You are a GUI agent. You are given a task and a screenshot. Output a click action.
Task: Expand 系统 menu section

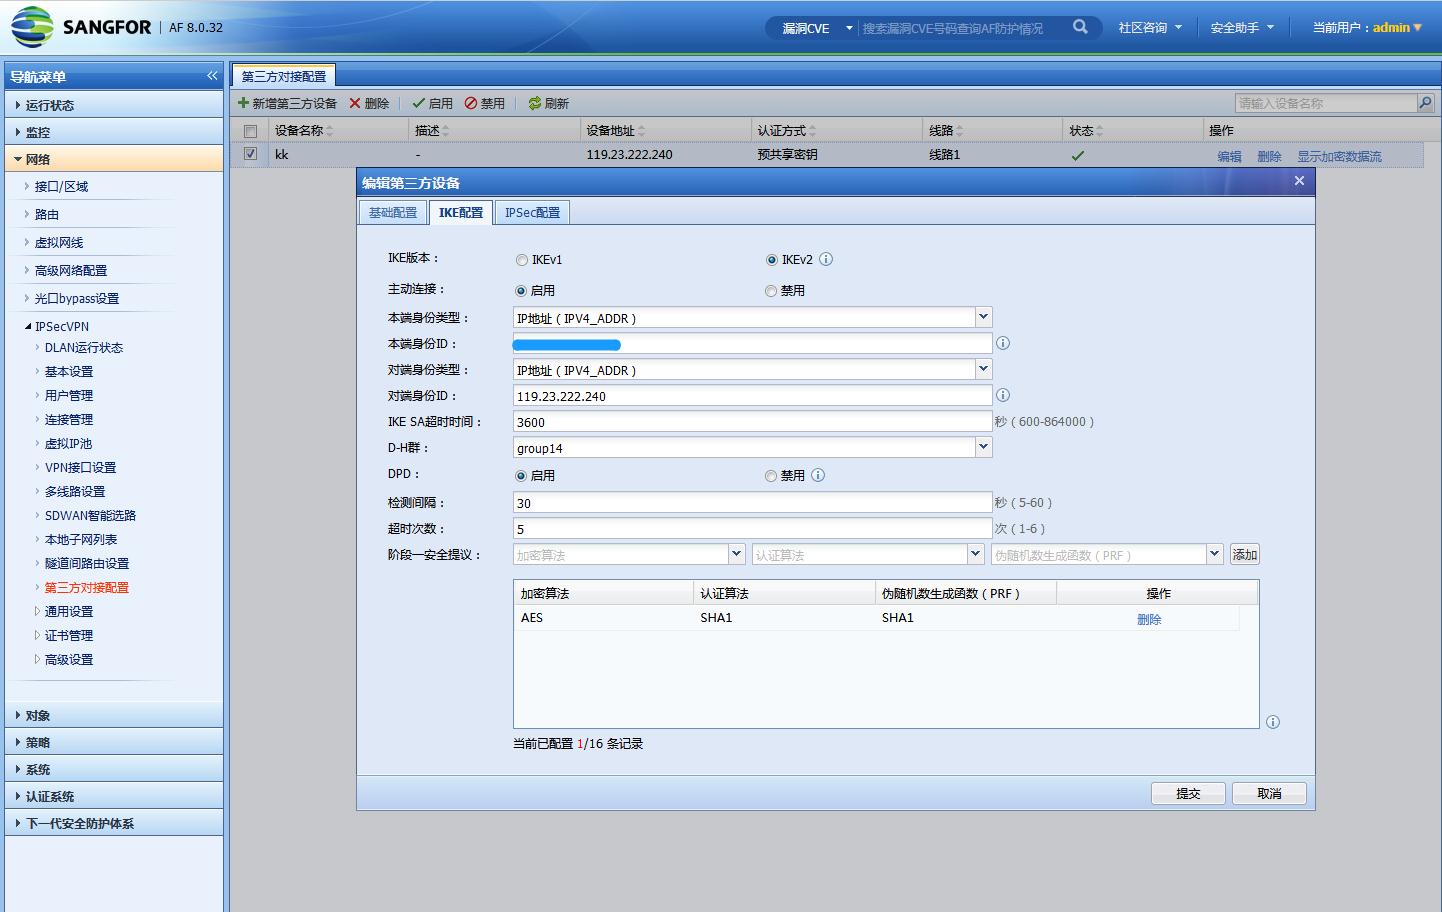tap(114, 769)
